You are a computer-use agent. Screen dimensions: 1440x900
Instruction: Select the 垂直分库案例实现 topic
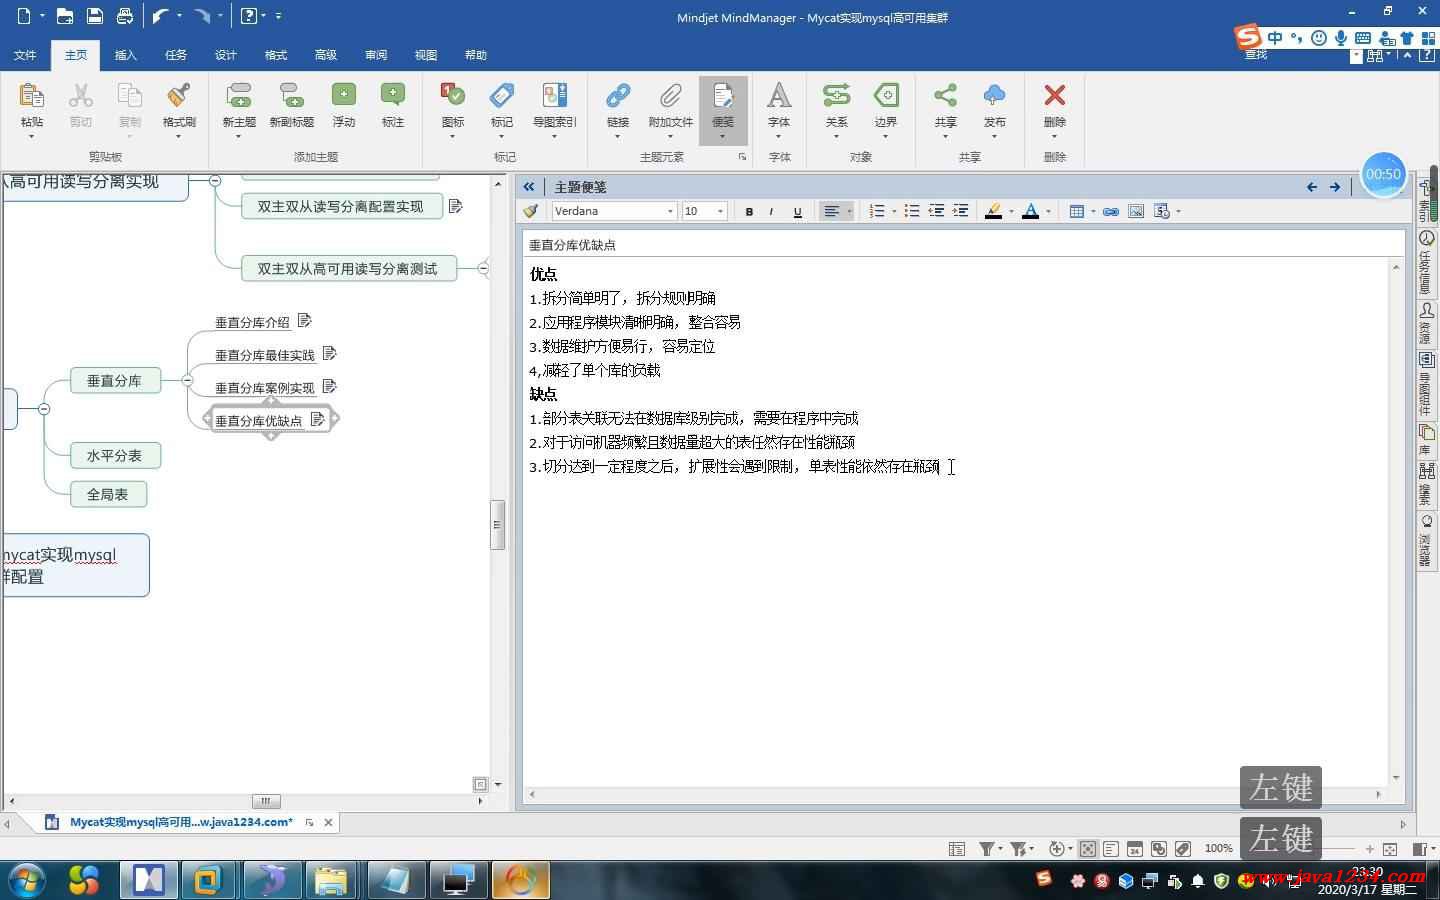(265, 388)
